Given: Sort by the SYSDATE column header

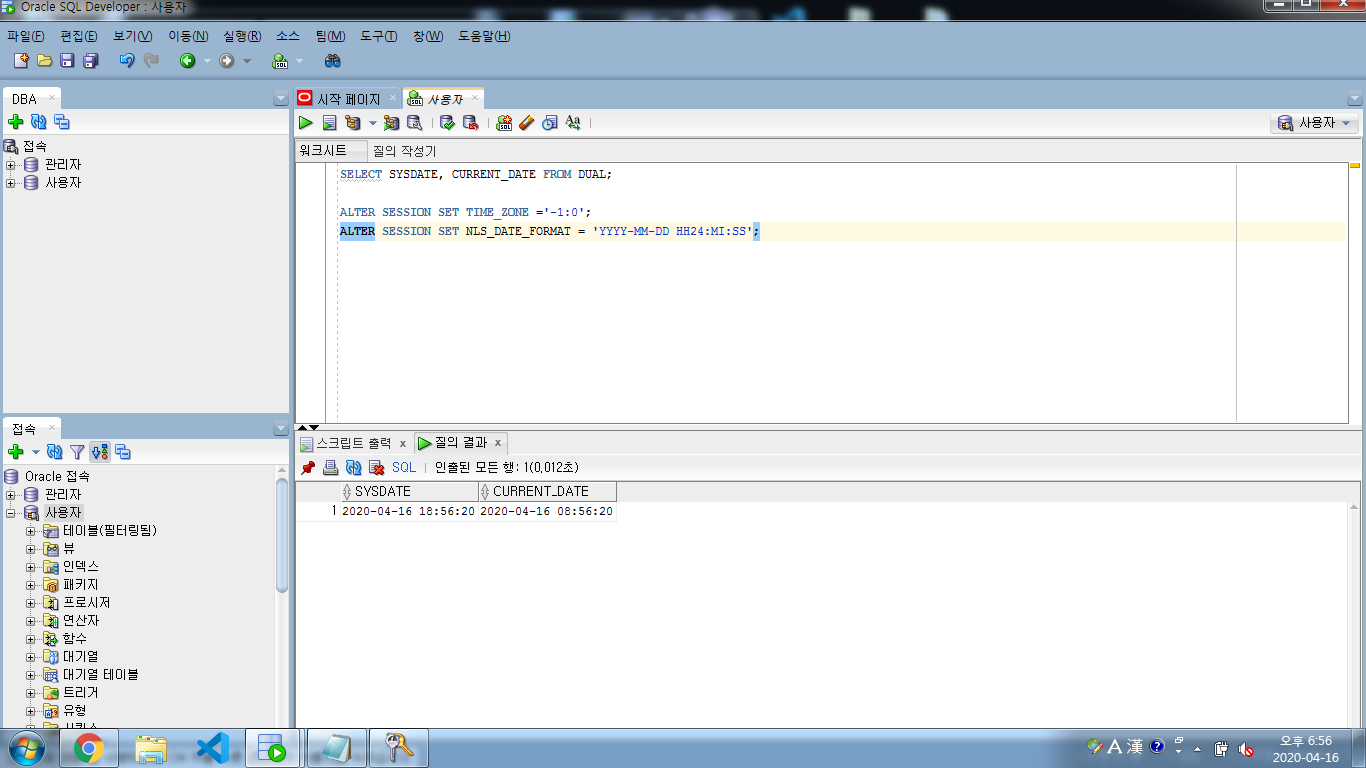Looking at the screenshot, I should (x=409, y=491).
